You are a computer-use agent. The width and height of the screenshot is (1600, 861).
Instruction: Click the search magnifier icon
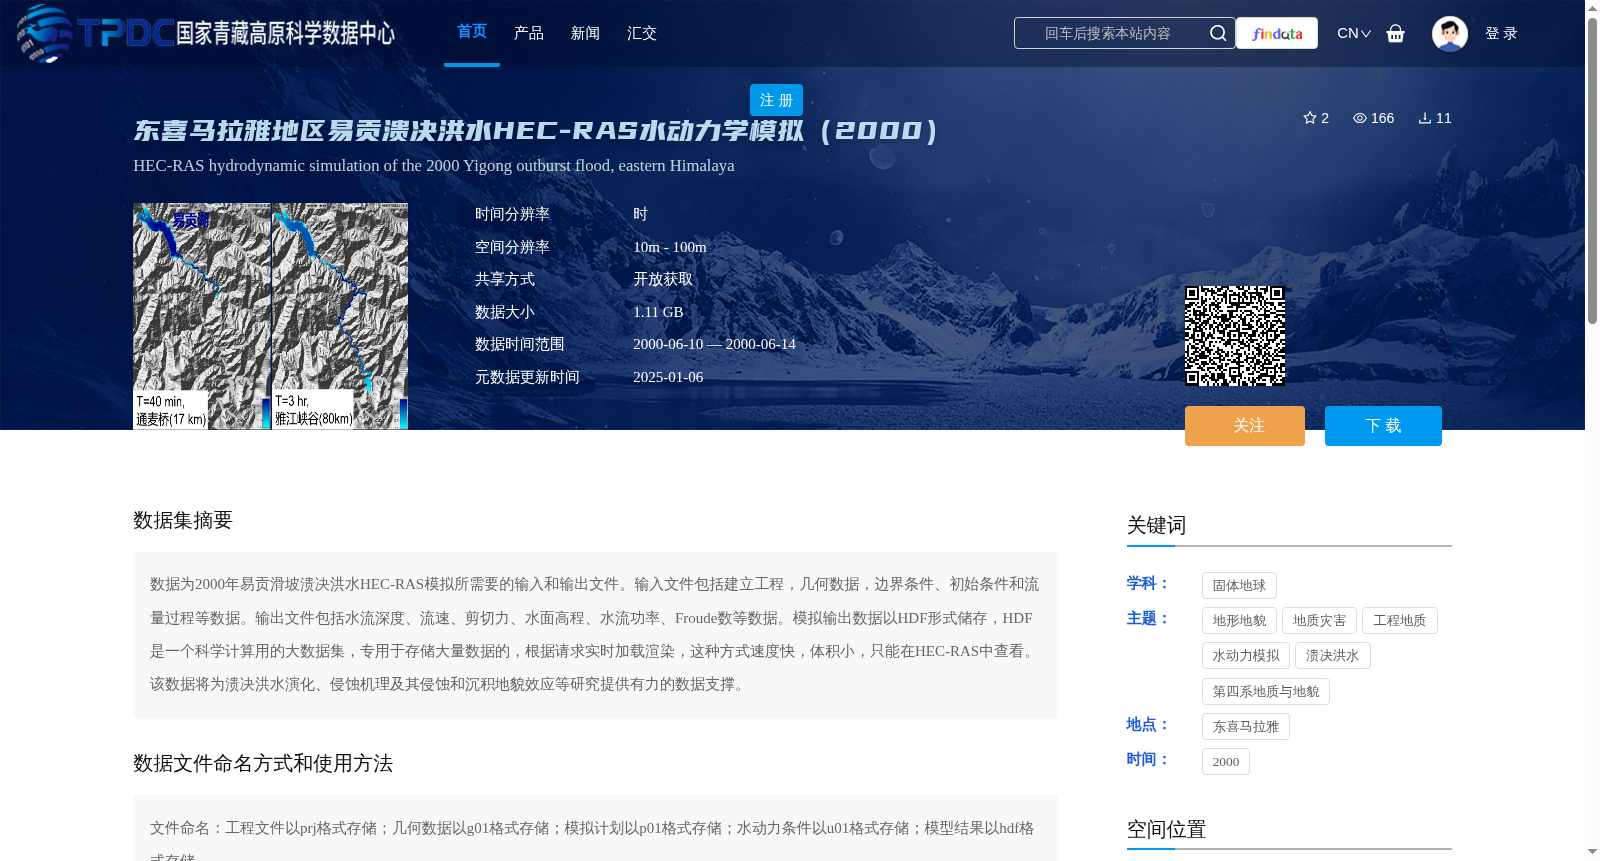[x=1217, y=33]
